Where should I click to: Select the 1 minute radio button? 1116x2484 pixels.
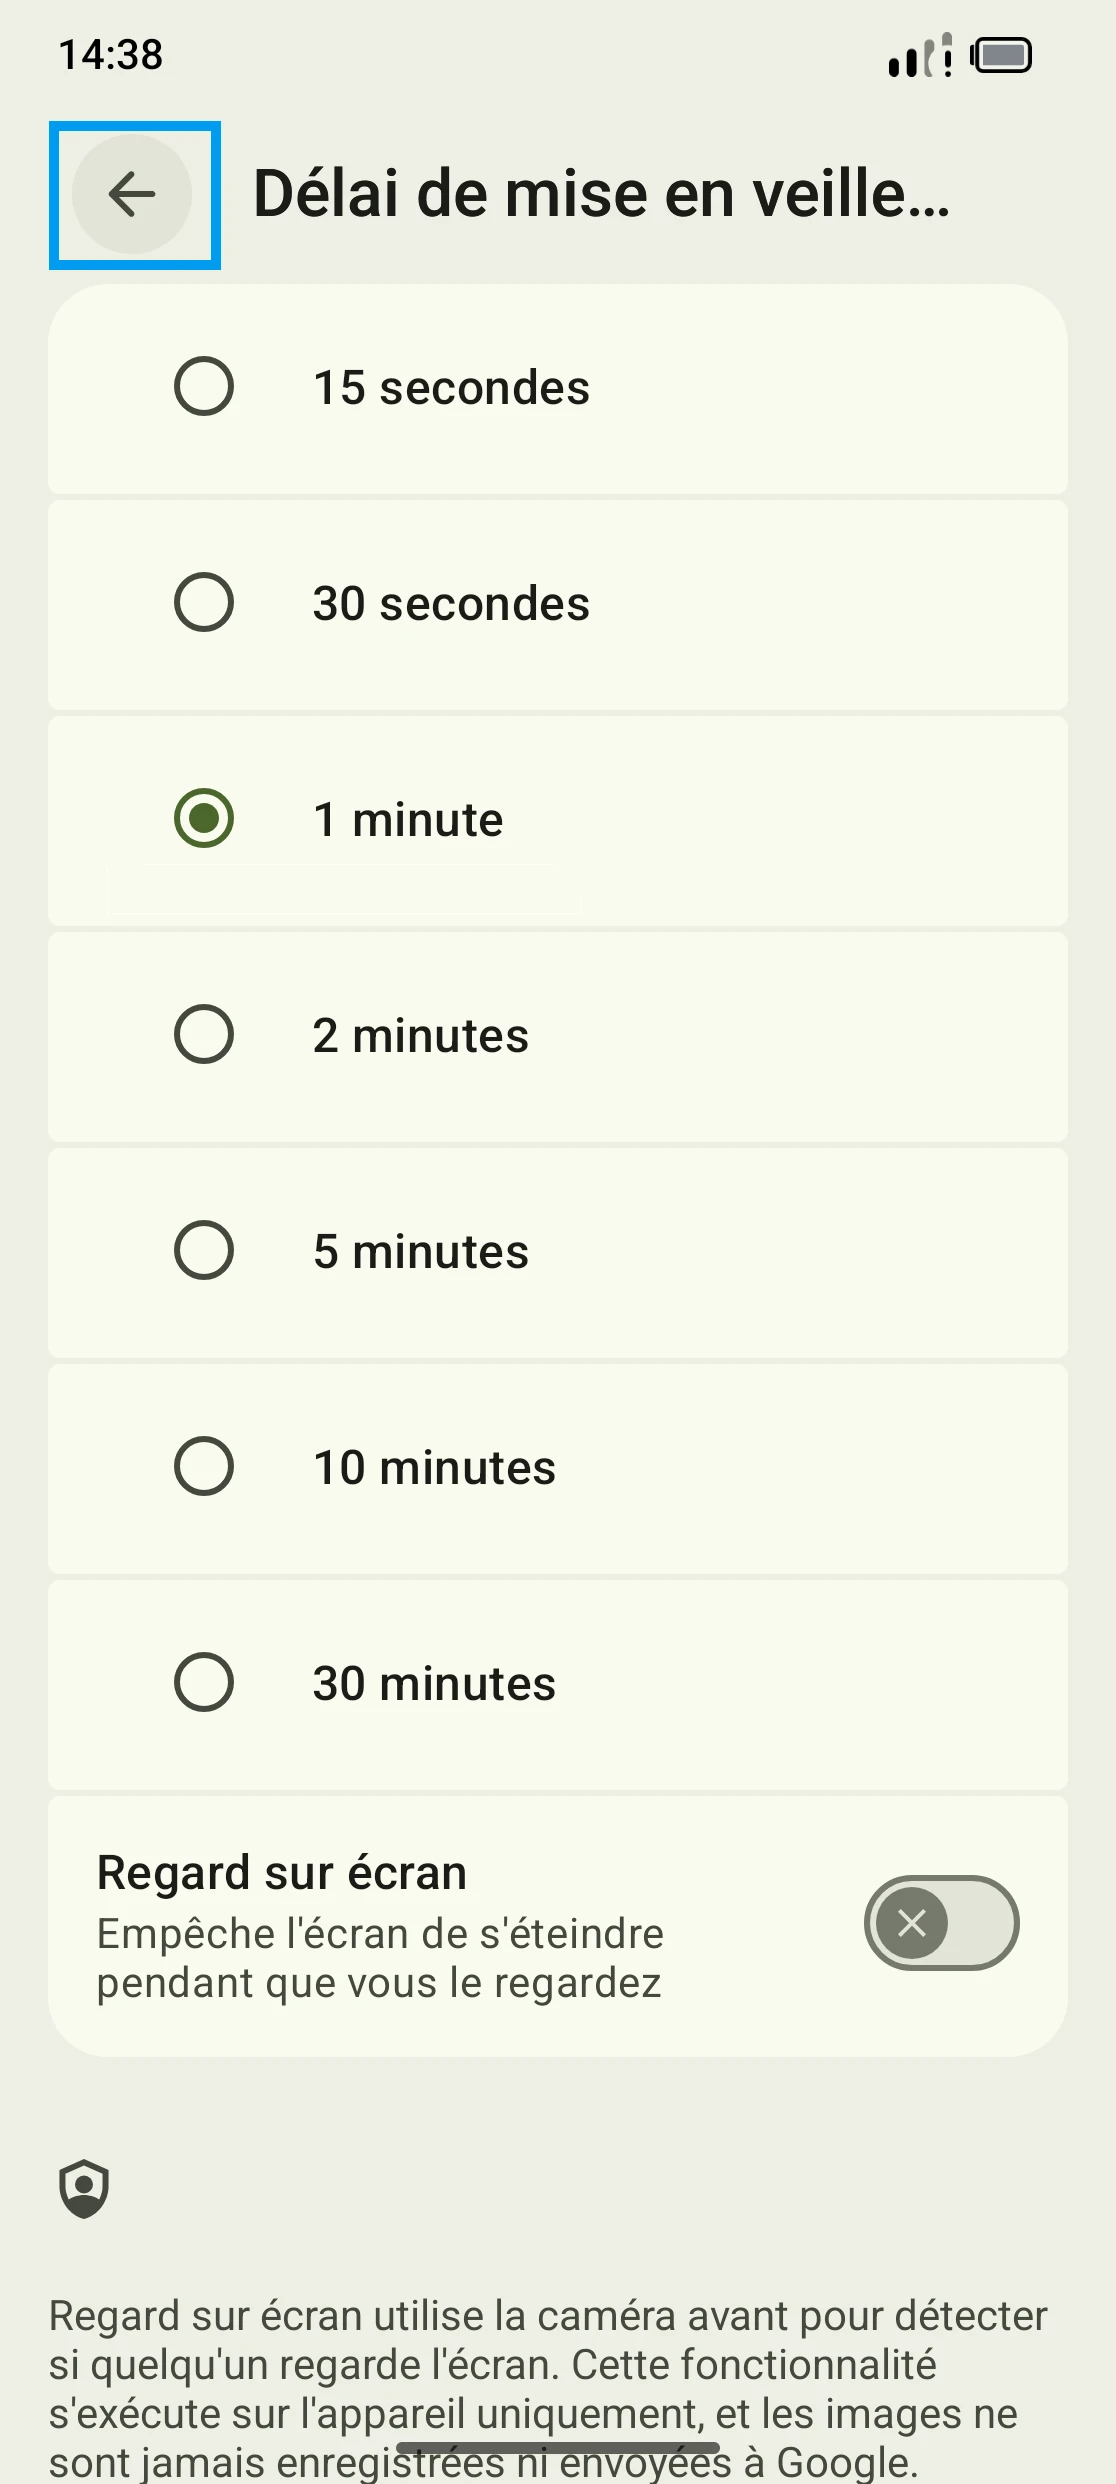pyautogui.click(x=204, y=818)
